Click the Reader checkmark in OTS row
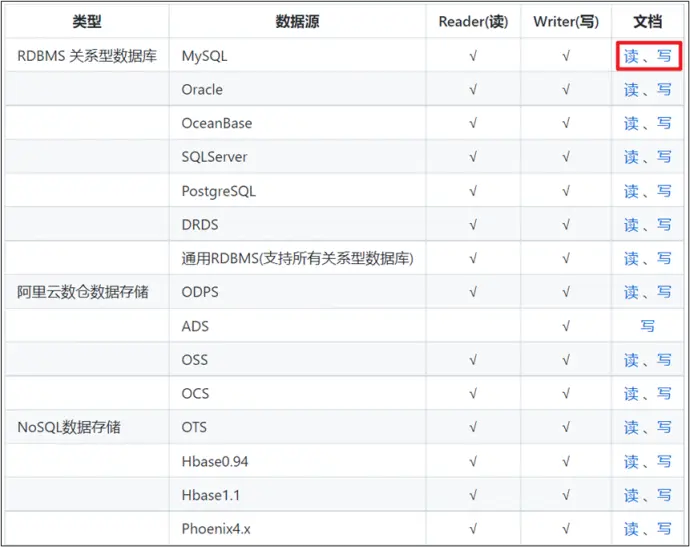 (x=473, y=427)
